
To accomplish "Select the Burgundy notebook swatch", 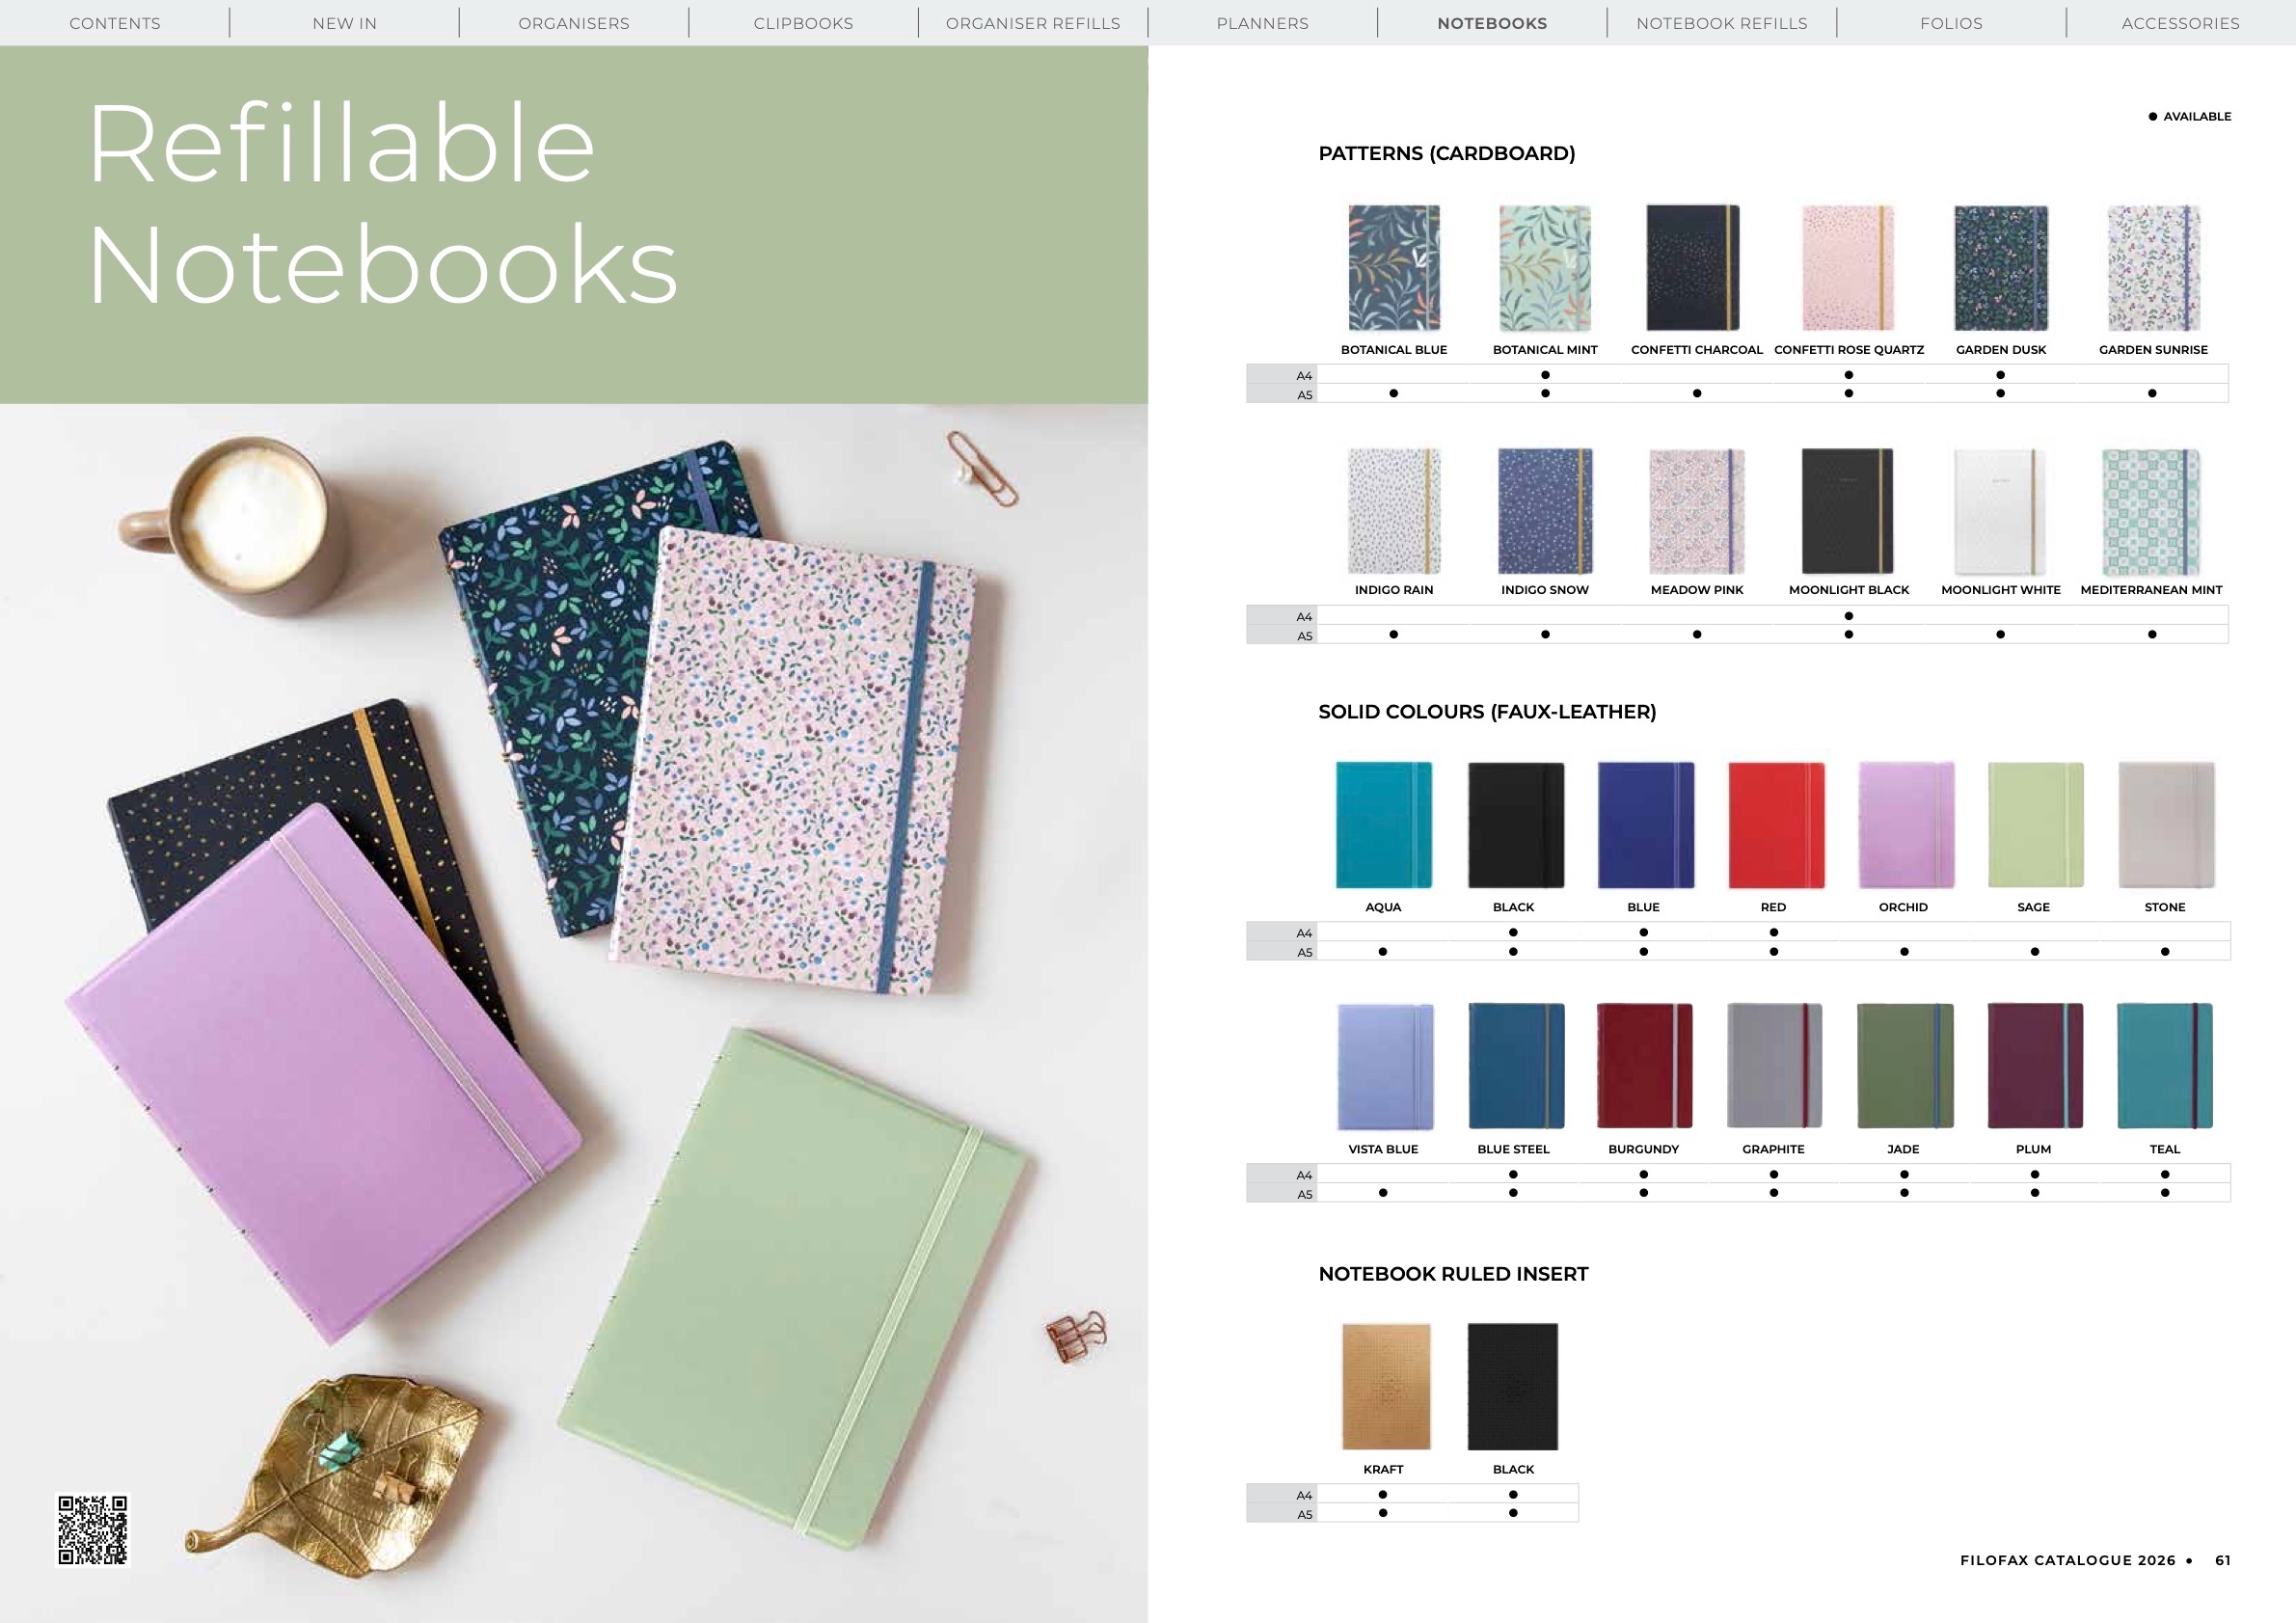I will tap(1644, 1066).
